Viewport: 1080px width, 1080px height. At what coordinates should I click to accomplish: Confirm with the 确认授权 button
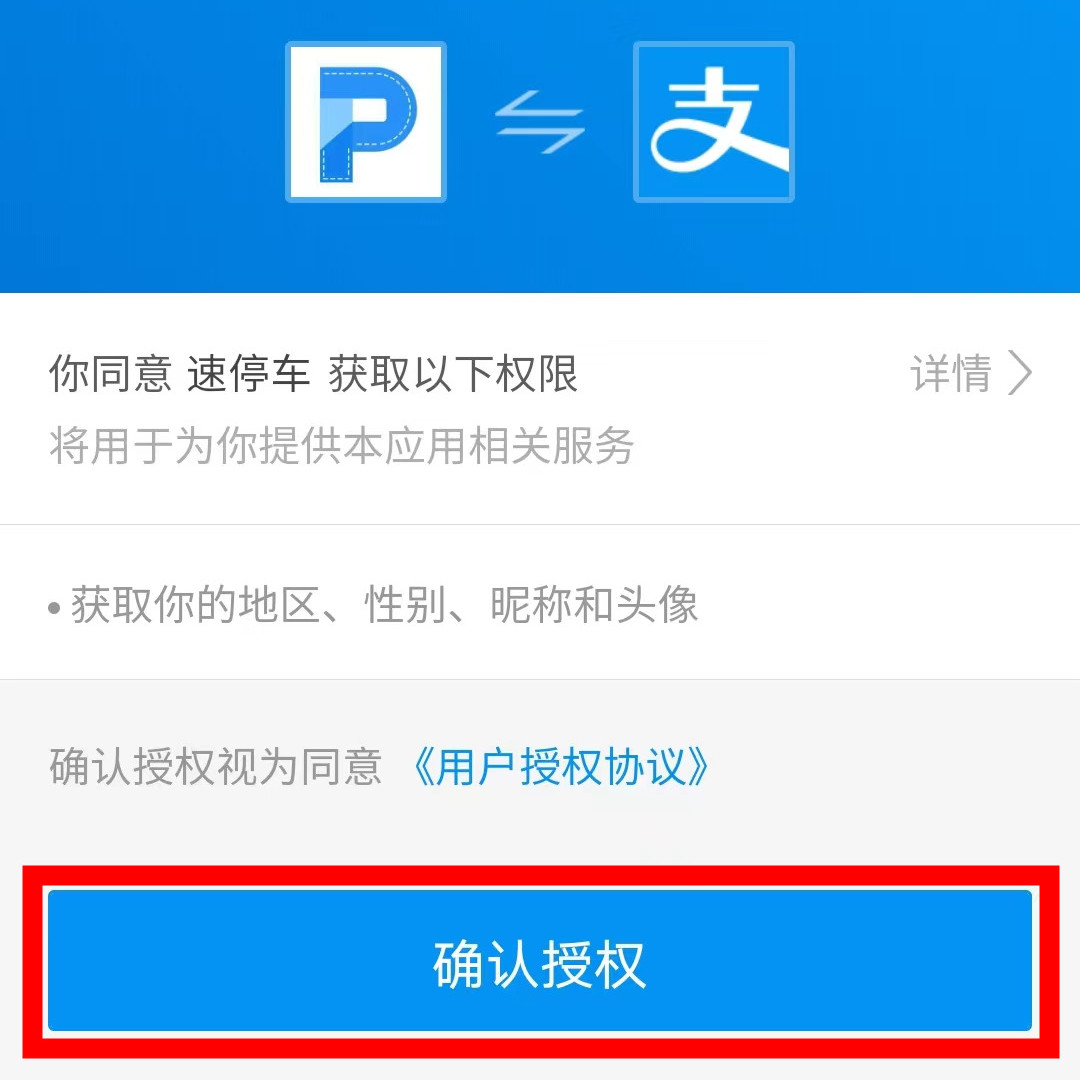point(540,961)
